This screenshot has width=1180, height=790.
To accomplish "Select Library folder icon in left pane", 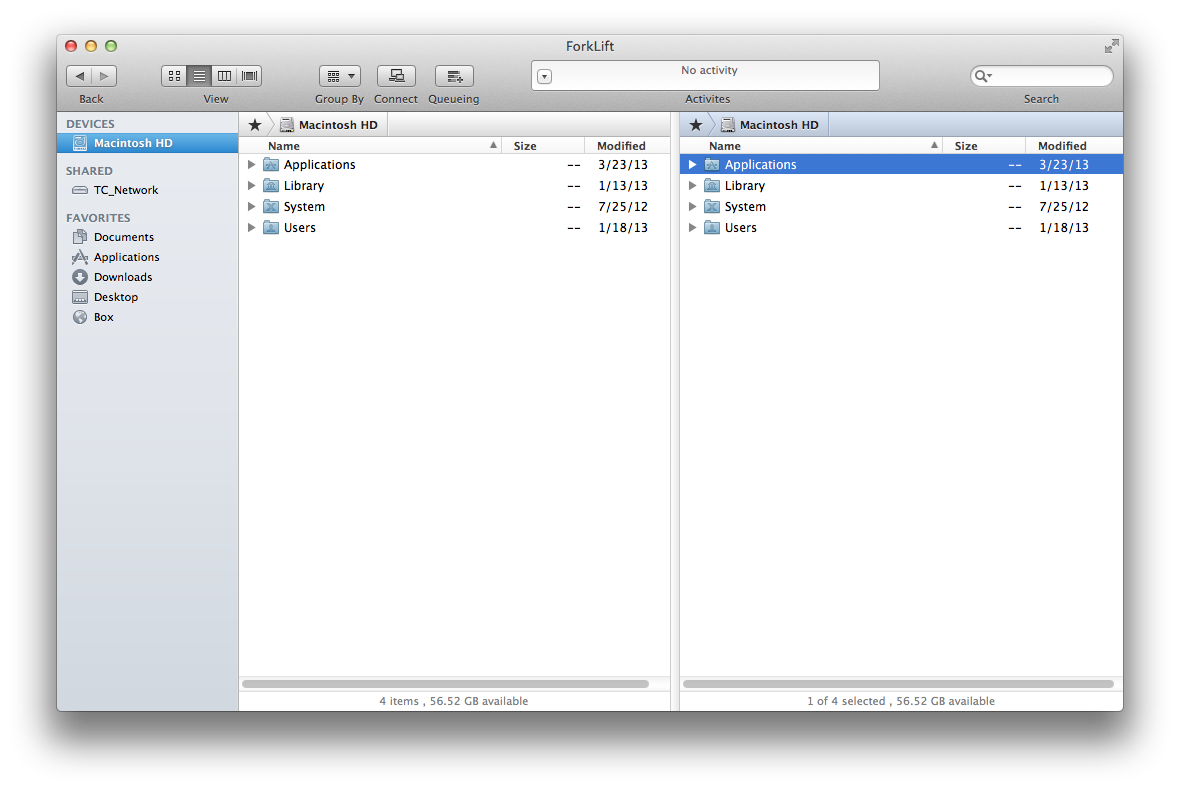I will click(x=271, y=186).
